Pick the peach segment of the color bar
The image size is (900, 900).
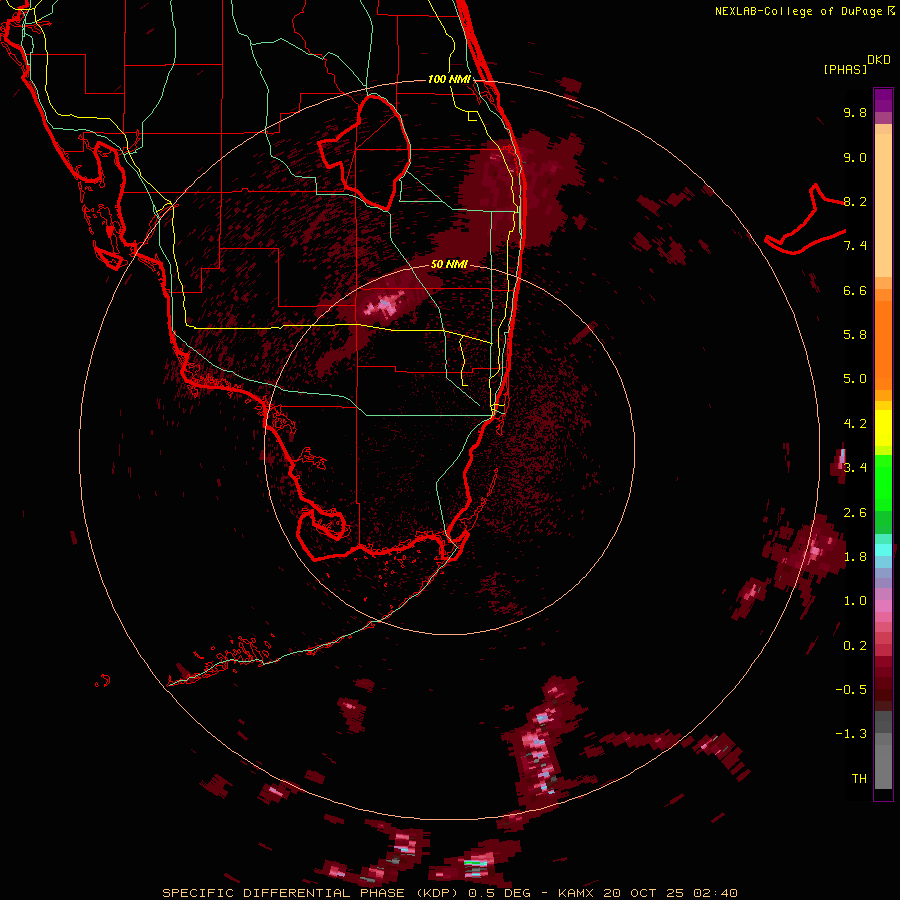pos(883,205)
